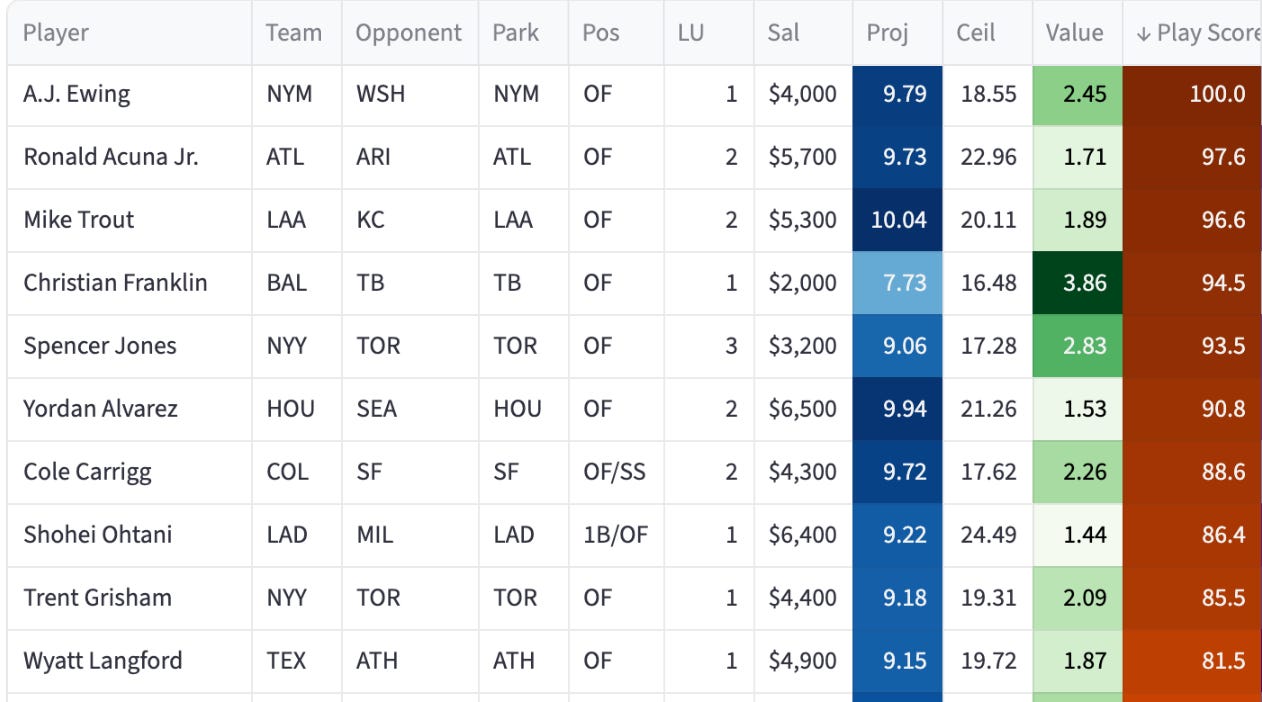This screenshot has height=702, width=1262.
Task: Click the Play Score column sort header
Action: pyautogui.click(x=1192, y=33)
